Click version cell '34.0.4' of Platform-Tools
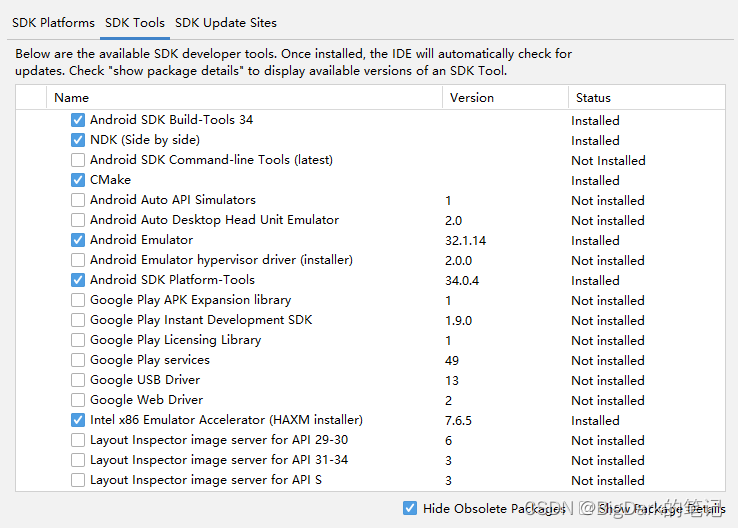Image resolution: width=738 pixels, height=528 pixels. pos(462,280)
